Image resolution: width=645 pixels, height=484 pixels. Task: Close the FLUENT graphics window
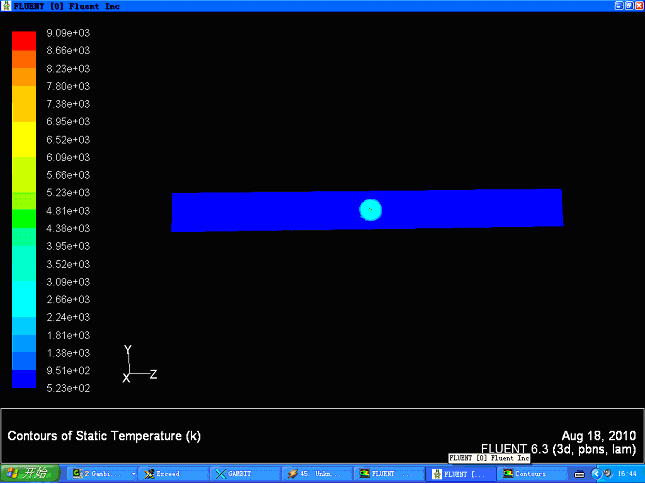click(x=636, y=6)
